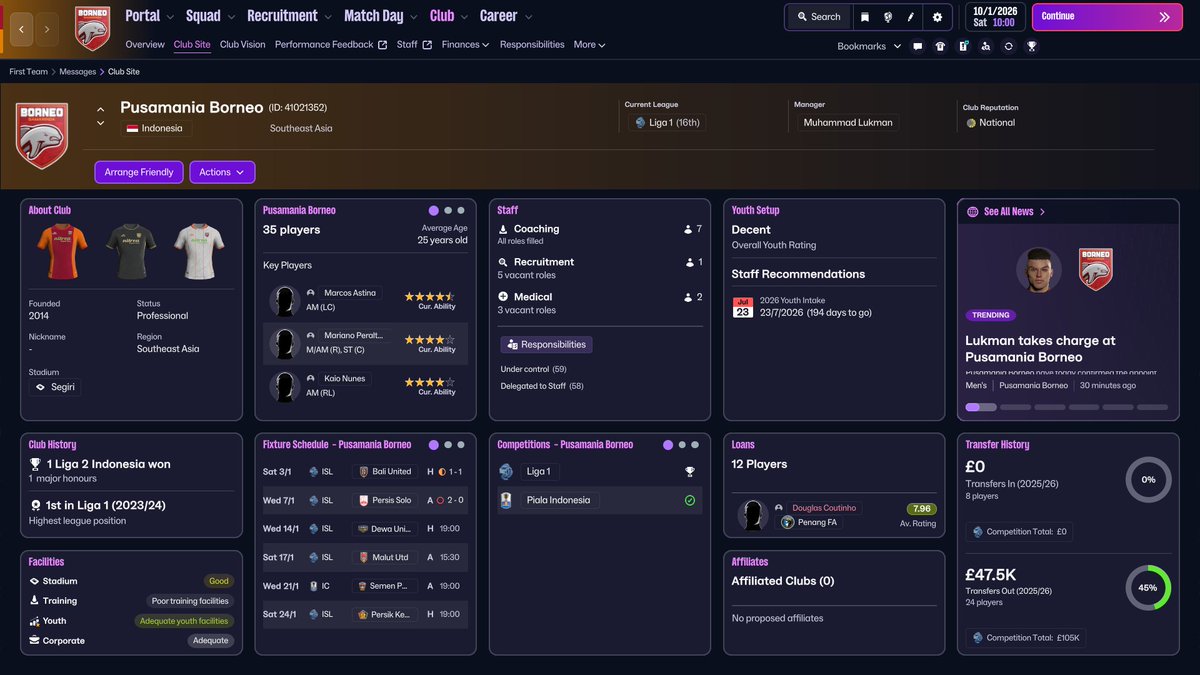Image resolution: width=1200 pixels, height=675 pixels.
Task: Open the Medical plus icon in Staff
Action: 503,297
